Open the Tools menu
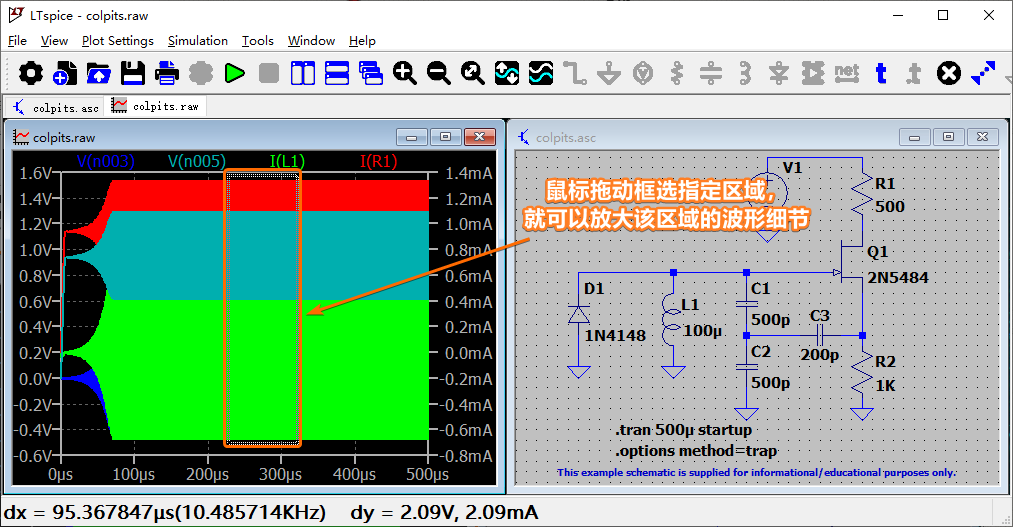This screenshot has width=1013, height=527. (258, 41)
